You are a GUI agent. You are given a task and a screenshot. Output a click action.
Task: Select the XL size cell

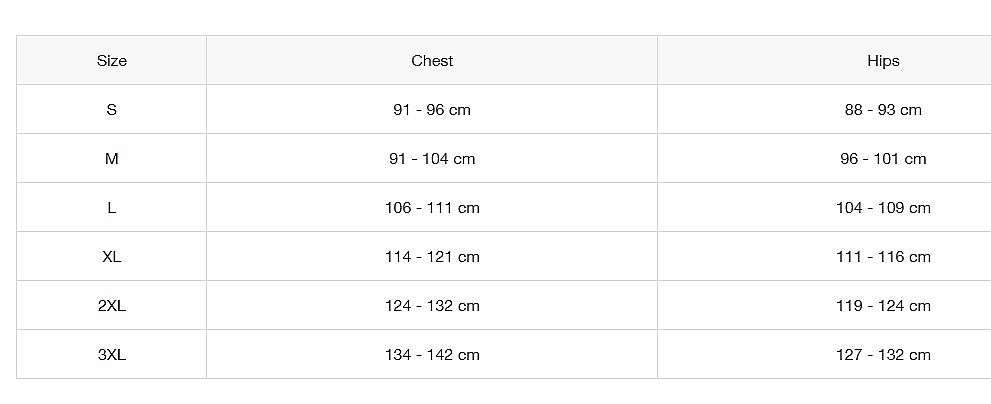pyautogui.click(x=112, y=257)
